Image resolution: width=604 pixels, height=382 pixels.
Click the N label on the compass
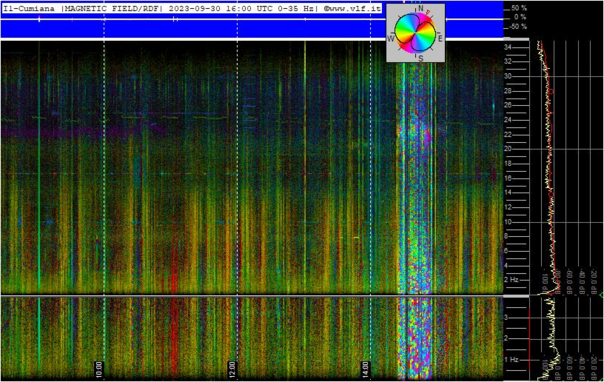point(421,8)
